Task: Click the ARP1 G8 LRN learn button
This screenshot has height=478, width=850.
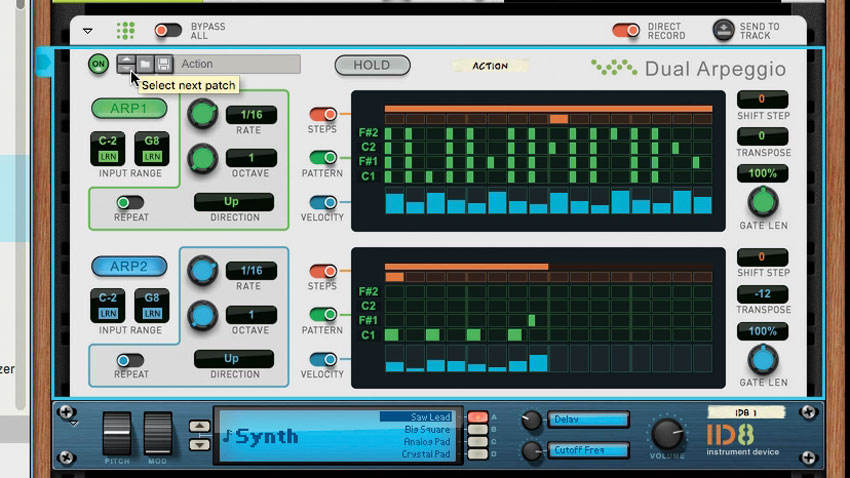Action: tap(152, 157)
